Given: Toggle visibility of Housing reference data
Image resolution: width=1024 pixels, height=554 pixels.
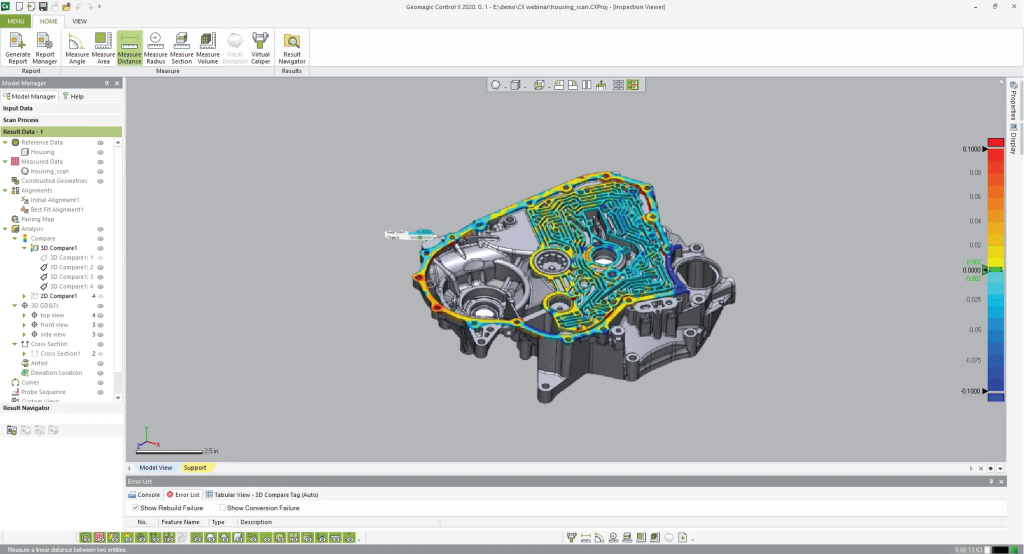Looking at the screenshot, I should pyautogui.click(x=100, y=152).
